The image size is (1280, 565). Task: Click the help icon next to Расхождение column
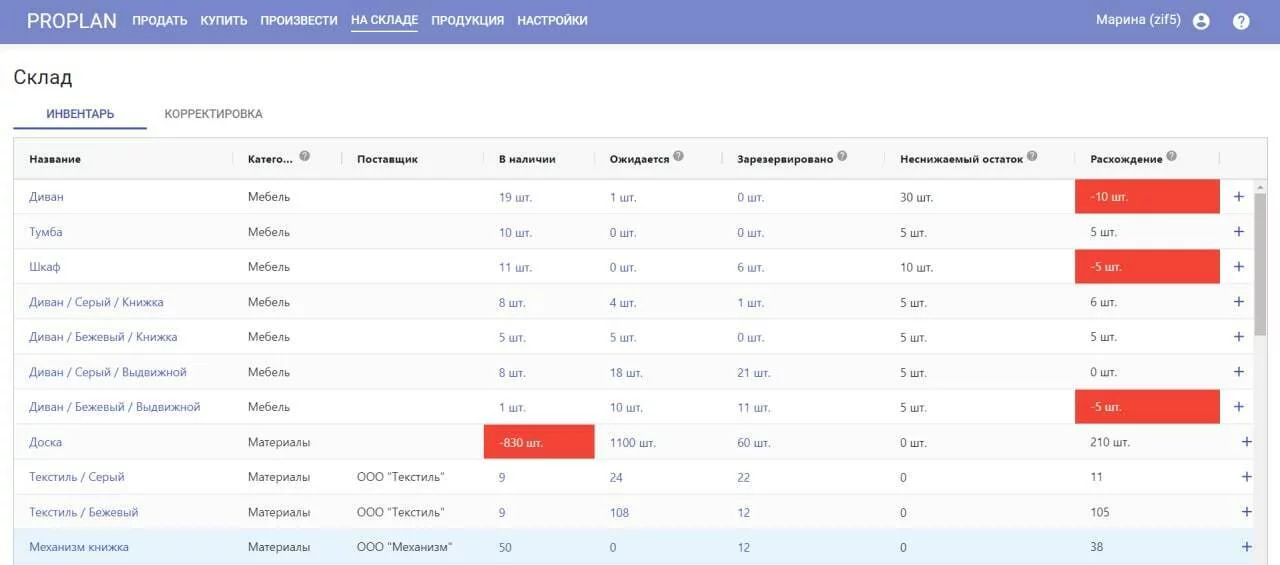[x=1171, y=156]
